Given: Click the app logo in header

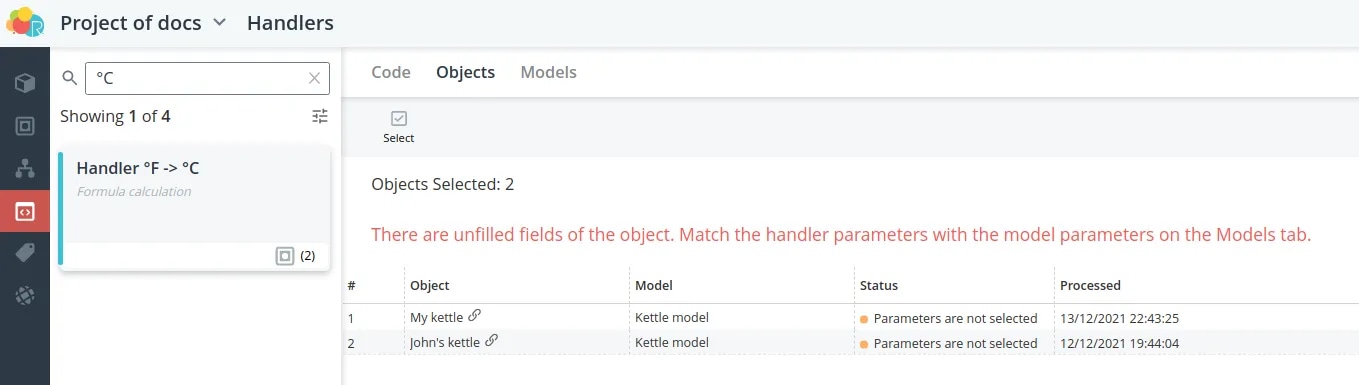Looking at the screenshot, I should point(25,22).
